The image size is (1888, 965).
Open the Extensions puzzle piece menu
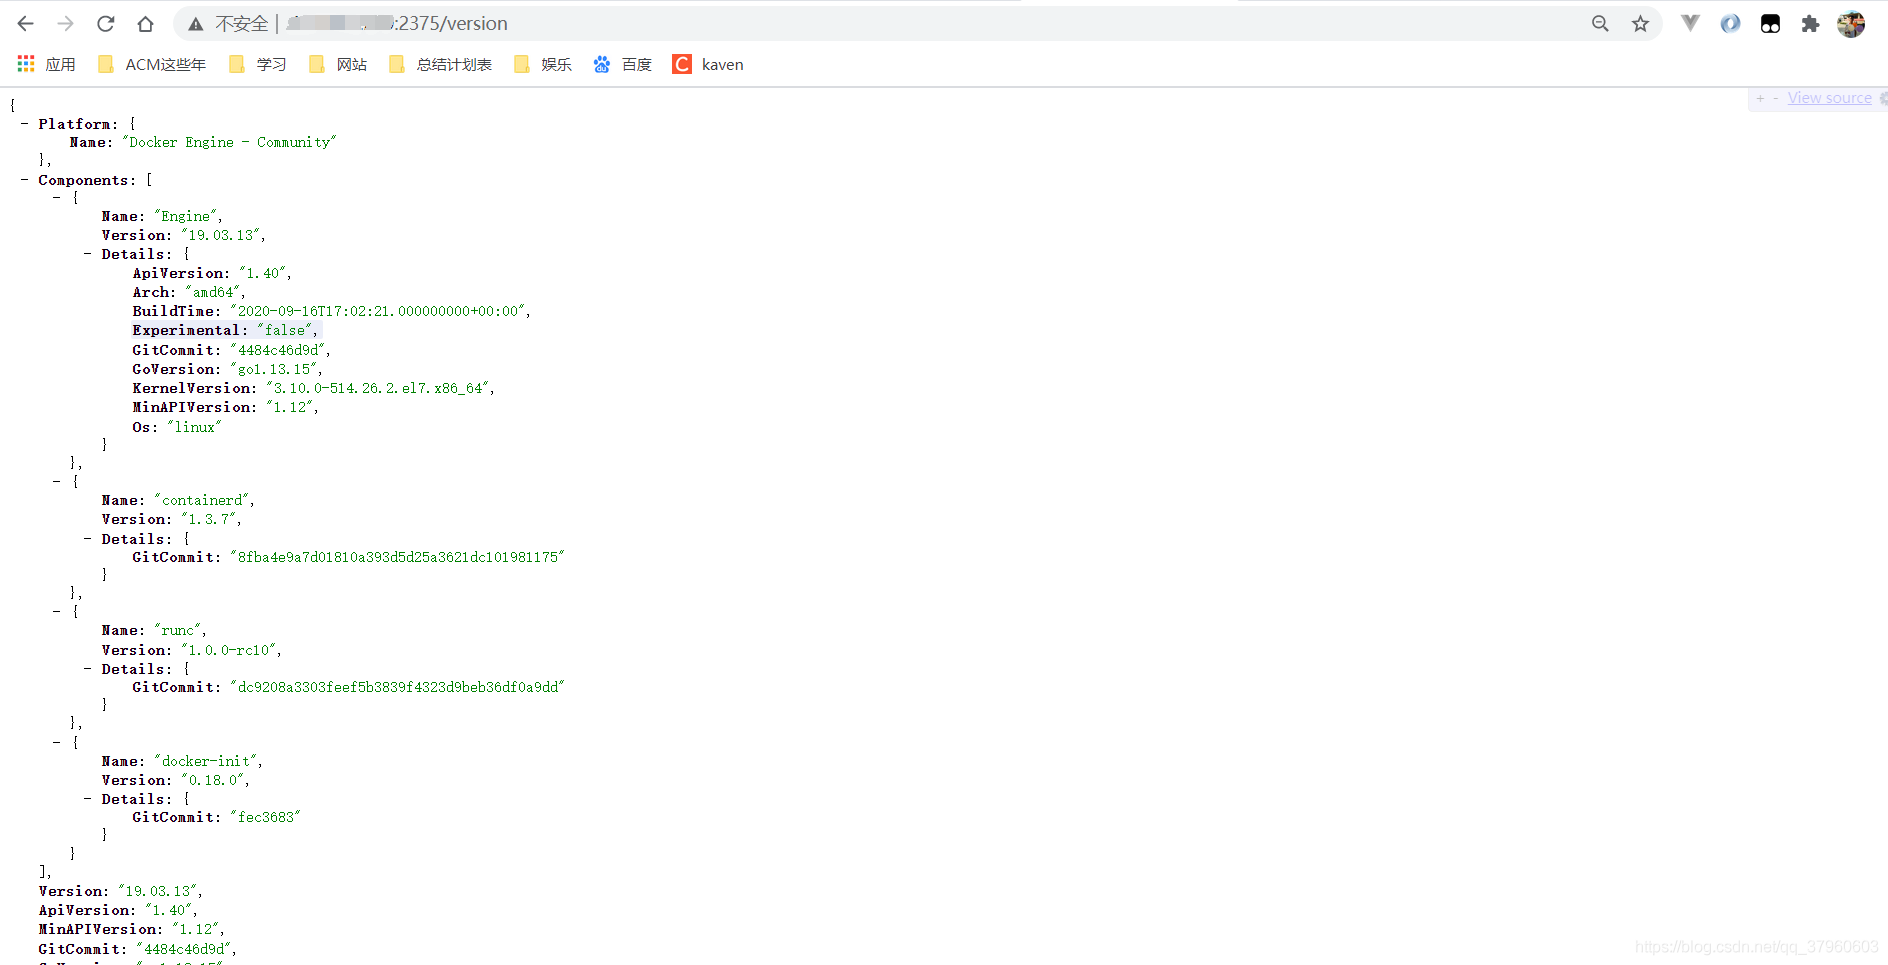click(1810, 24)
